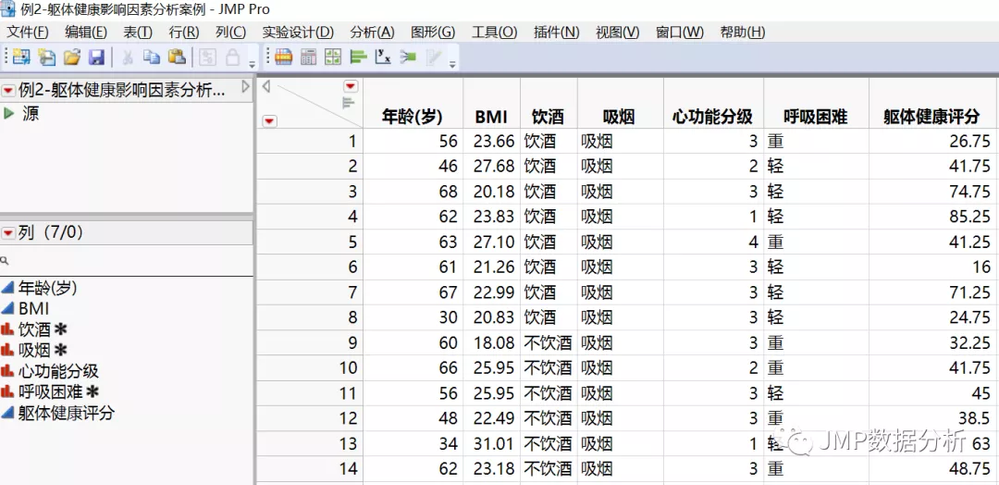This screenshot has width=999, height=485.
Task: Open the 列 (7/0) red triangle menu
Action: tap(8, 233)
